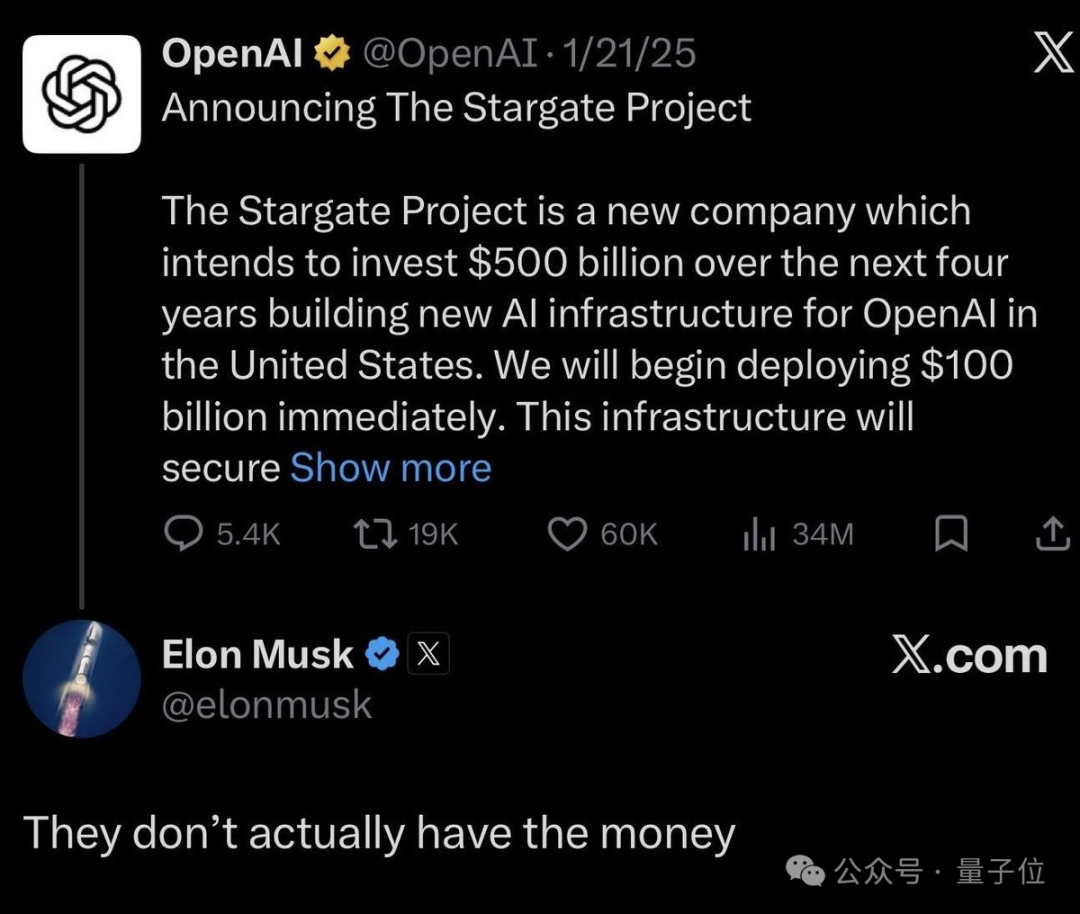Select the X affiliate badge beside Elon Musk
Viewport: 1080px width, 914px height.
pos(428,654)
